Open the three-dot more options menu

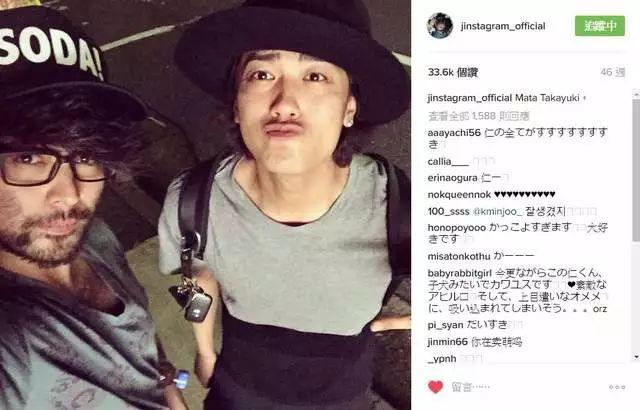point(617,387)
